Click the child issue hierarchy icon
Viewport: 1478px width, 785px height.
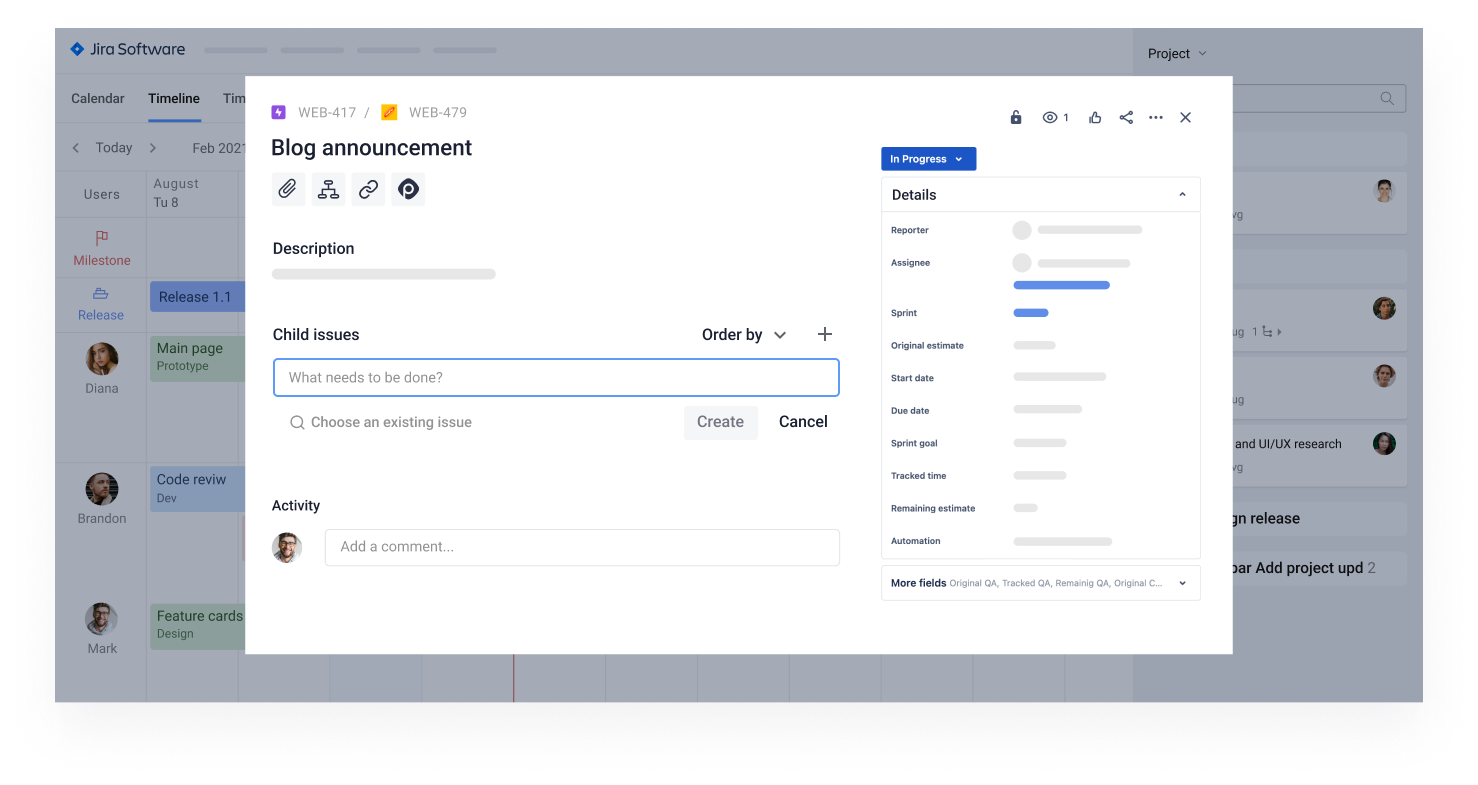[328, 189]
